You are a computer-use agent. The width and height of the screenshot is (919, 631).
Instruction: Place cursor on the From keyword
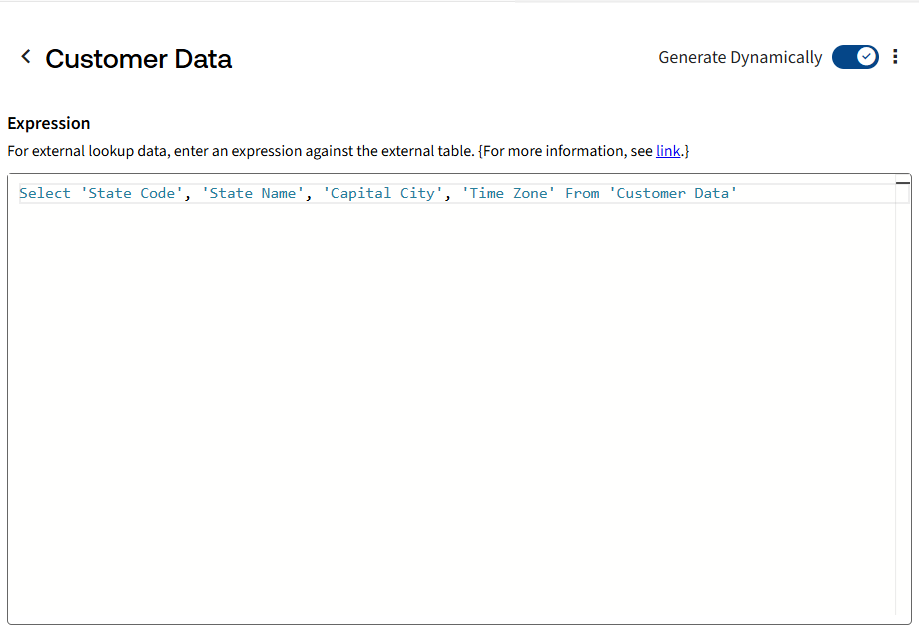tap(582, 193)
